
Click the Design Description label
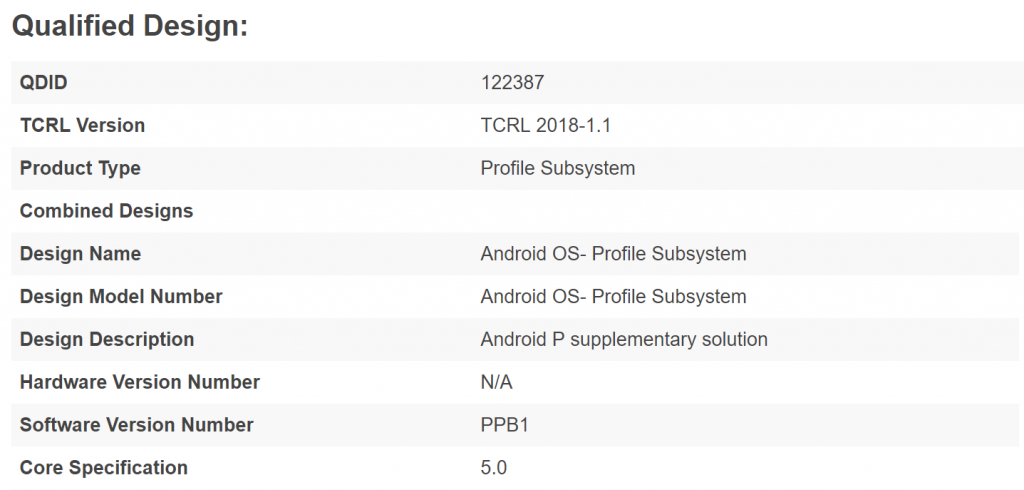(107, 340)
